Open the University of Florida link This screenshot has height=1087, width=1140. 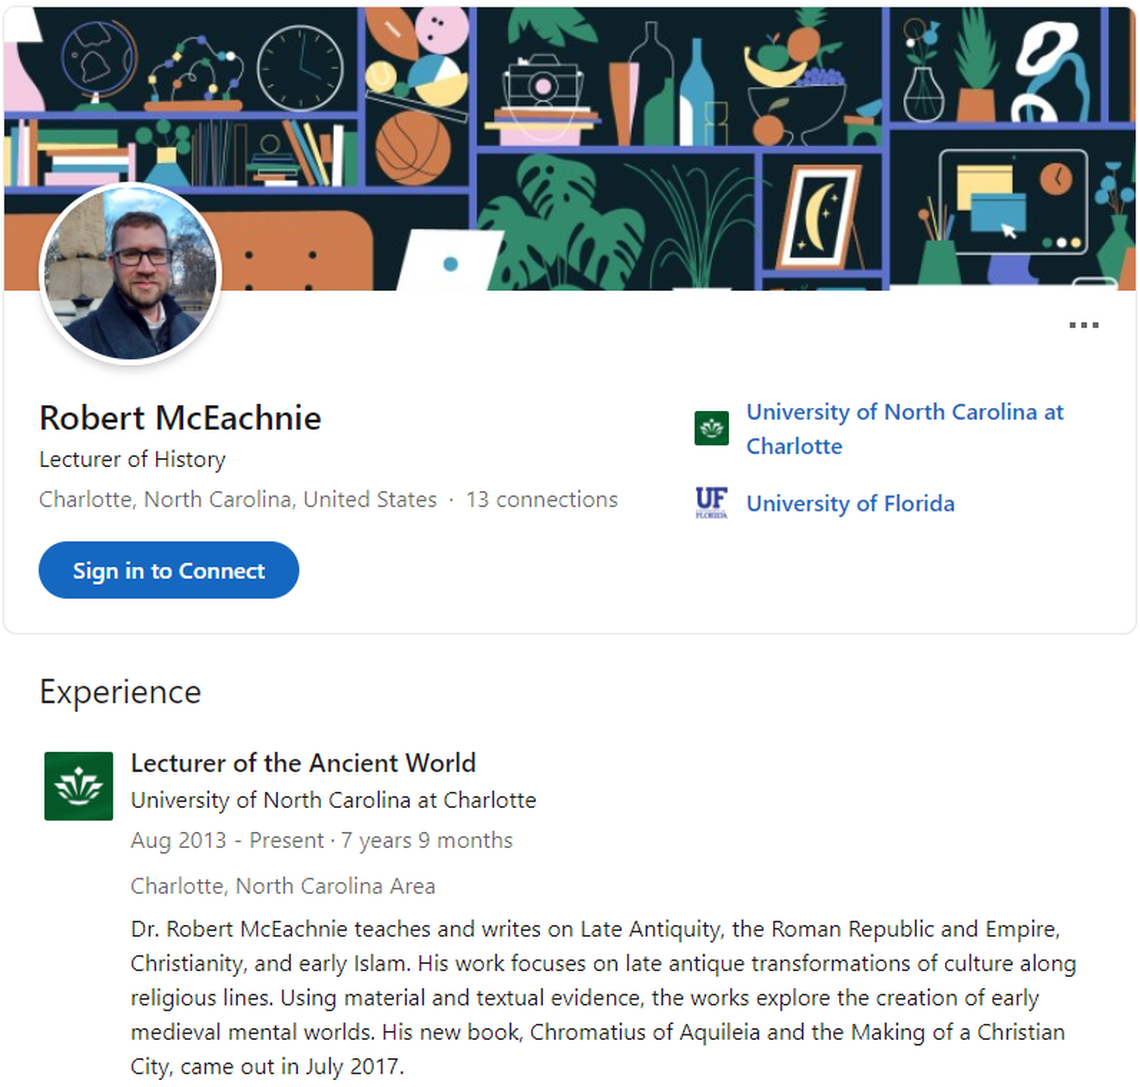tap(850, 503)
